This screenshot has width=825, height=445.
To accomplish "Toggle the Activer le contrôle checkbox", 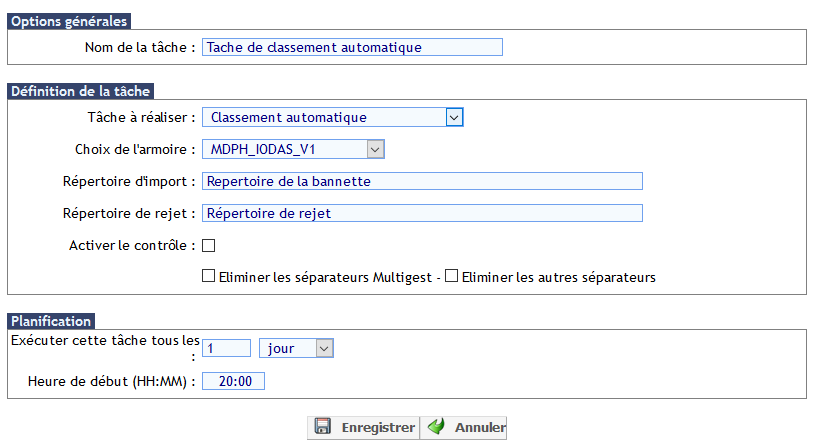I will pyautogui.click(x=209, y=245).
